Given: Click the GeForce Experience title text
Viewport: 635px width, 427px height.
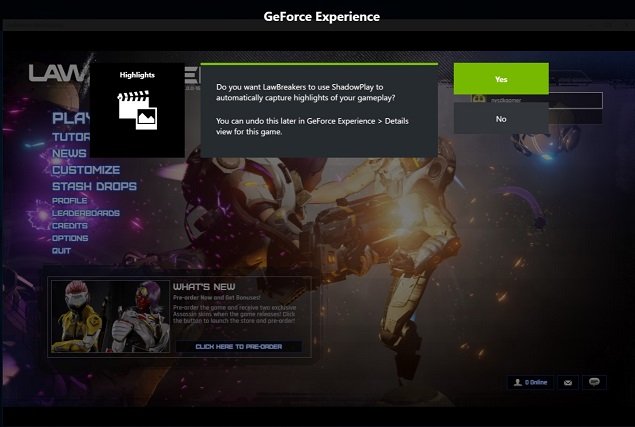Looking at the screenshot, I should click(322, 17).
